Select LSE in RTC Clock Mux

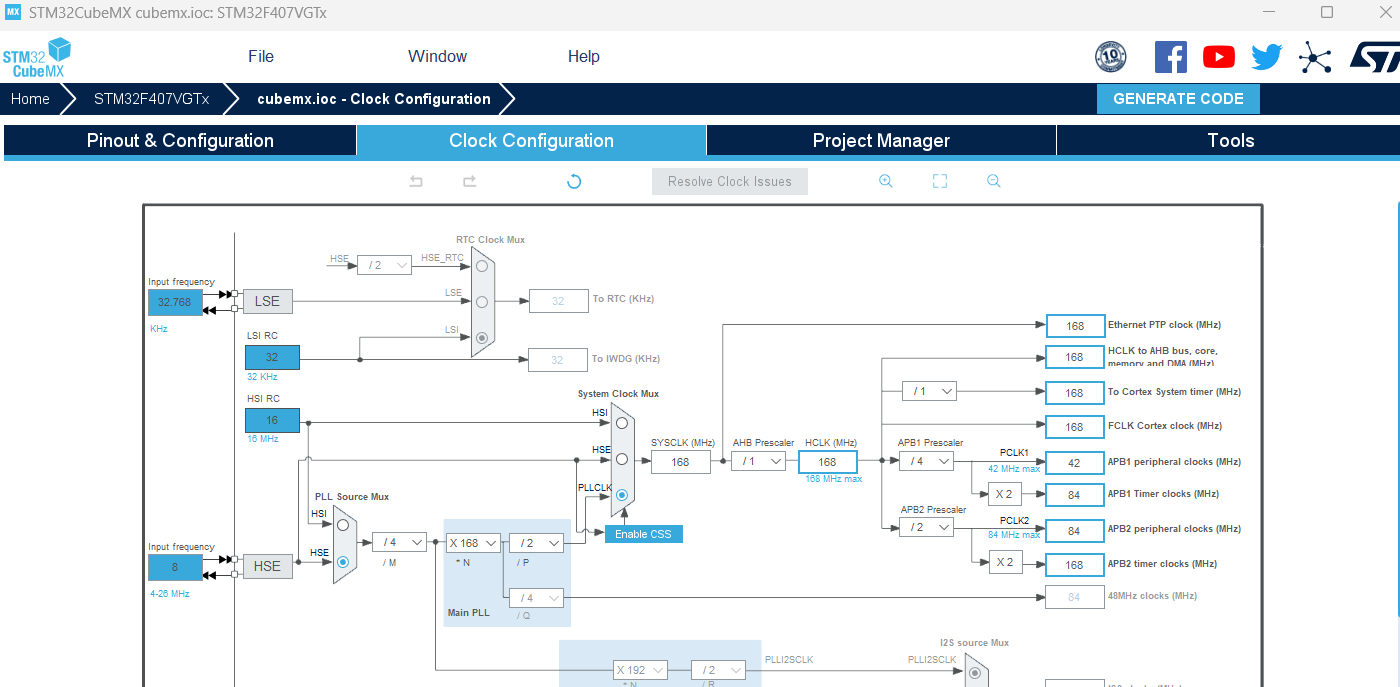[x=482, y=301]
